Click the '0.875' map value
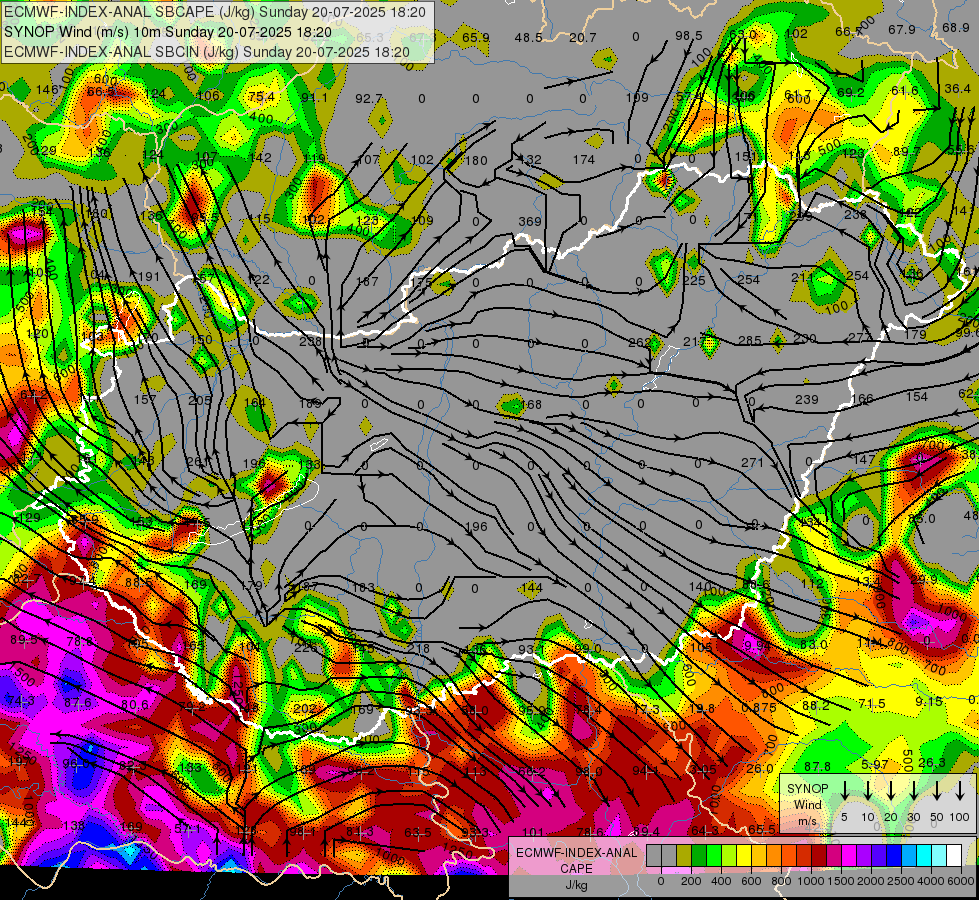The image size is (979, 900). coord(759,708)
